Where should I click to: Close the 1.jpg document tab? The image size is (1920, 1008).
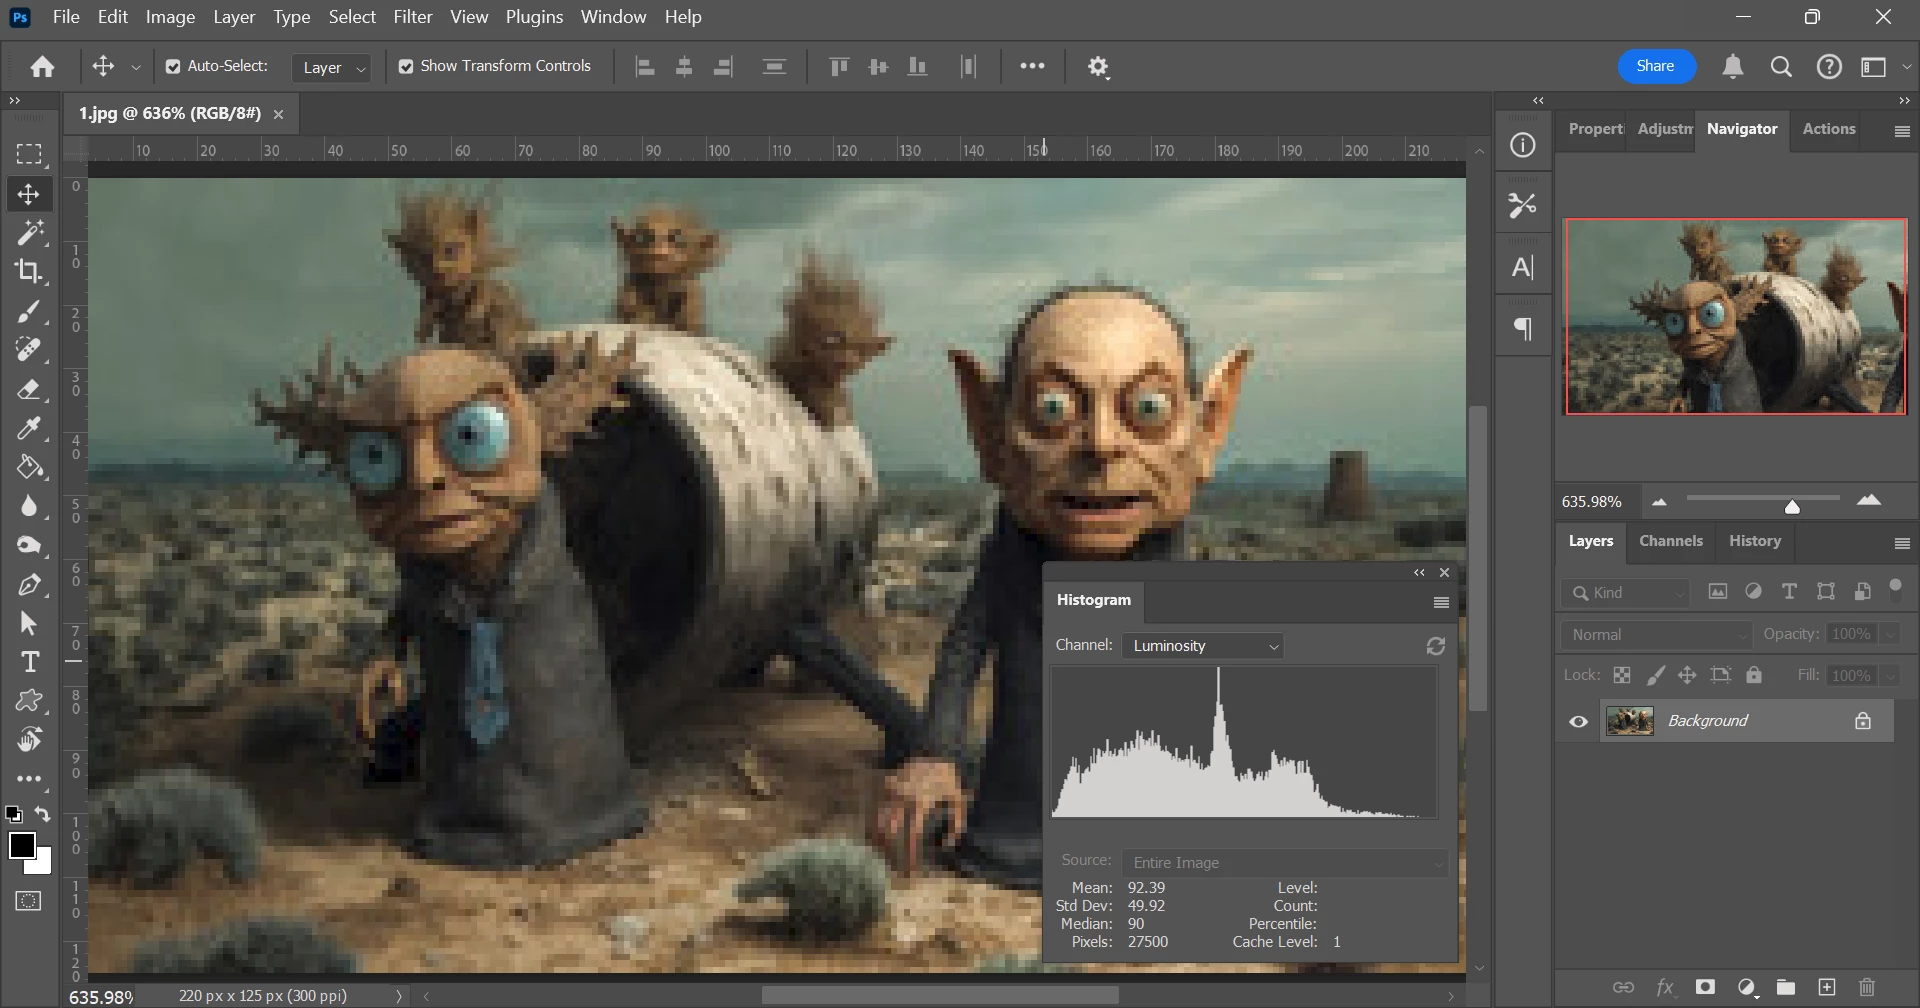point(279,114)
